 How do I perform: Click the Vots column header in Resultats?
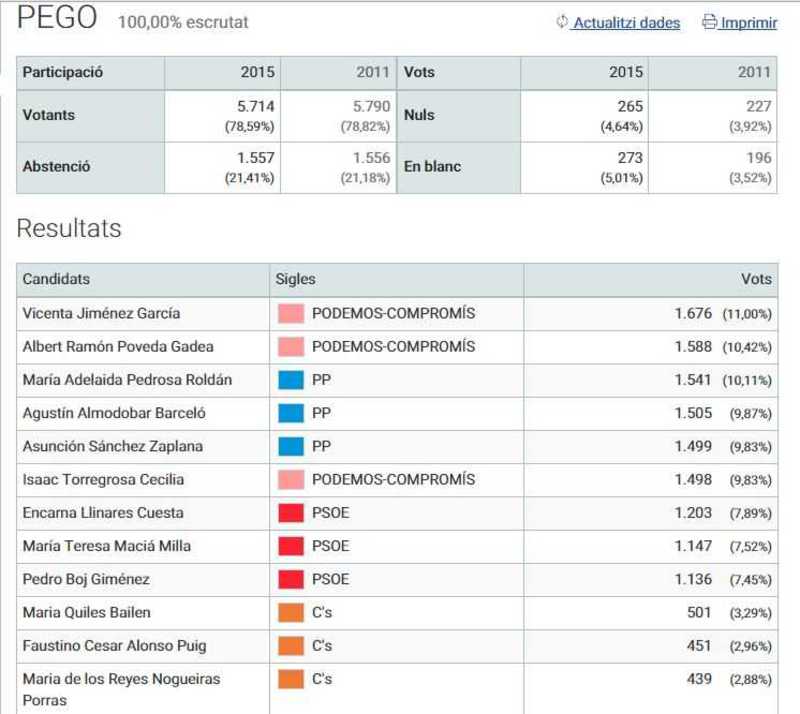(x=651, y=280)
